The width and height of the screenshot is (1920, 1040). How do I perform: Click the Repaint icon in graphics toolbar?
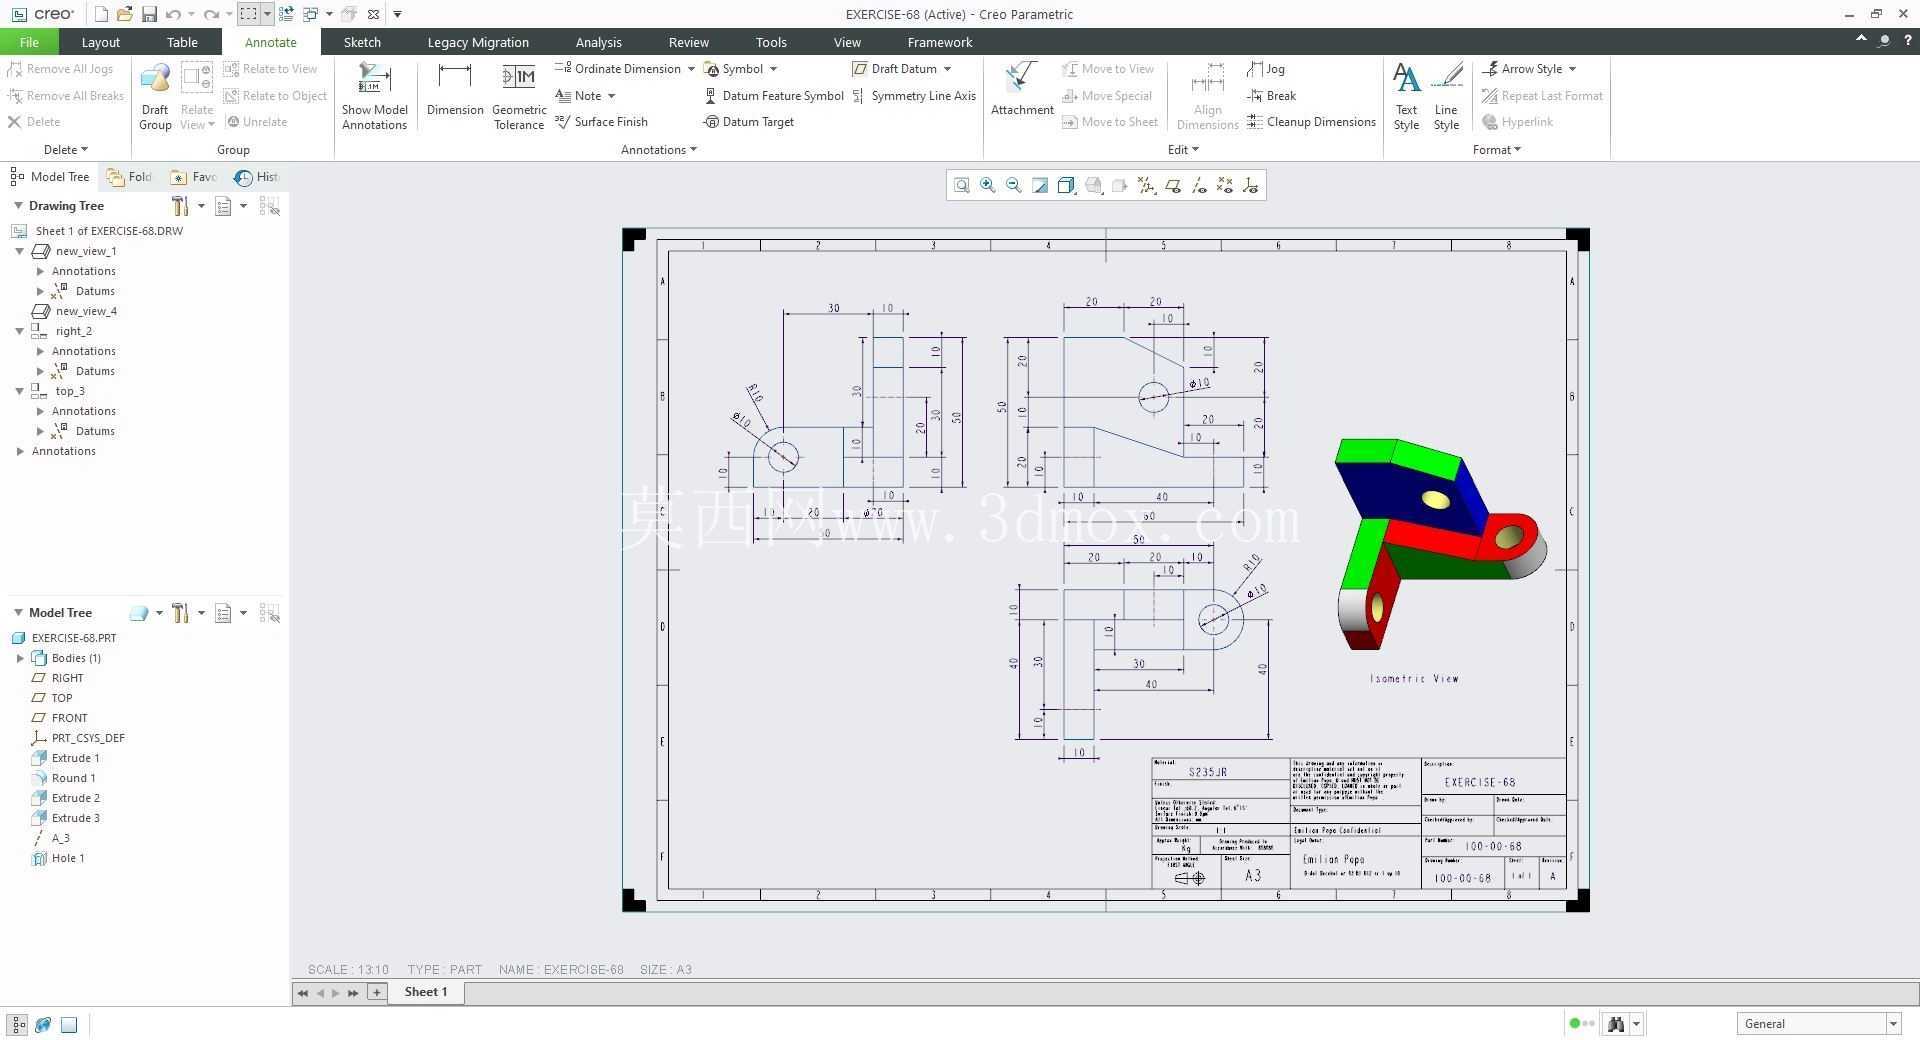(x=1040, y=185)
